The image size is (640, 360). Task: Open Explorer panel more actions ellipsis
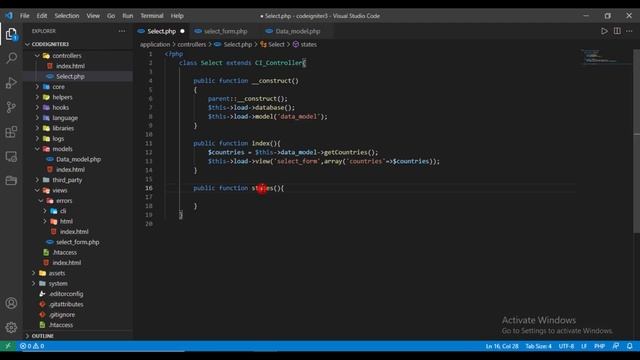tap(122, 31)
